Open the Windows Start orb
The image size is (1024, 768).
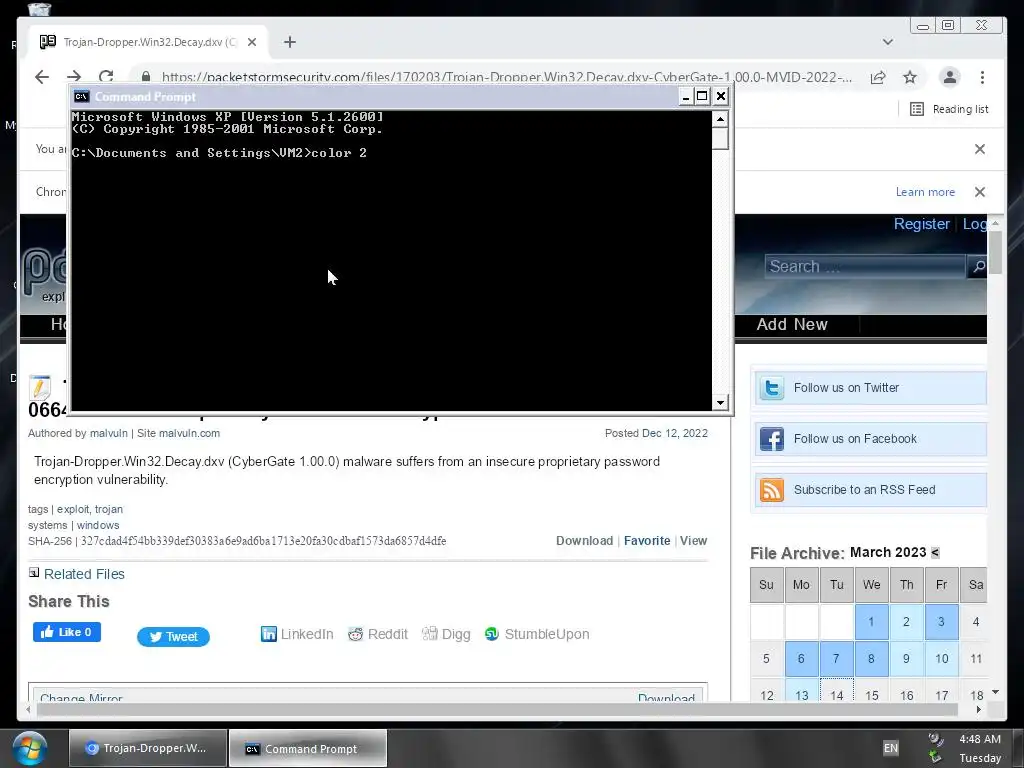[30, 749]
